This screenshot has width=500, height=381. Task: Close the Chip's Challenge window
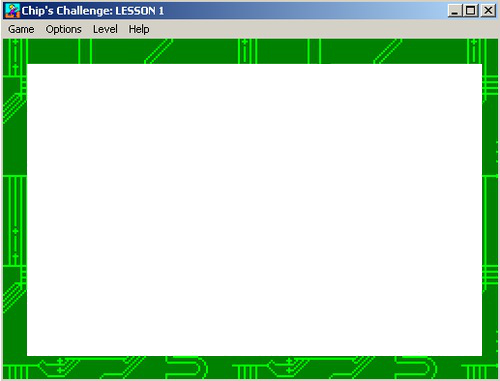coord(488,11)
